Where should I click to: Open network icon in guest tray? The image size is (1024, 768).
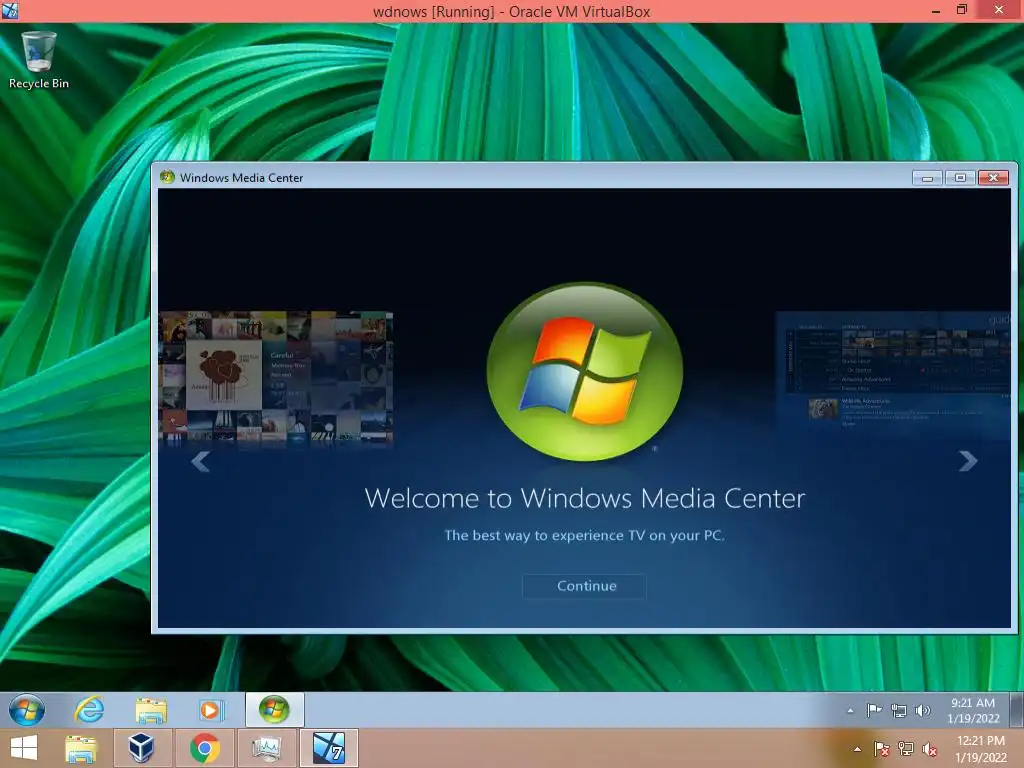click(x=899, y=711)
